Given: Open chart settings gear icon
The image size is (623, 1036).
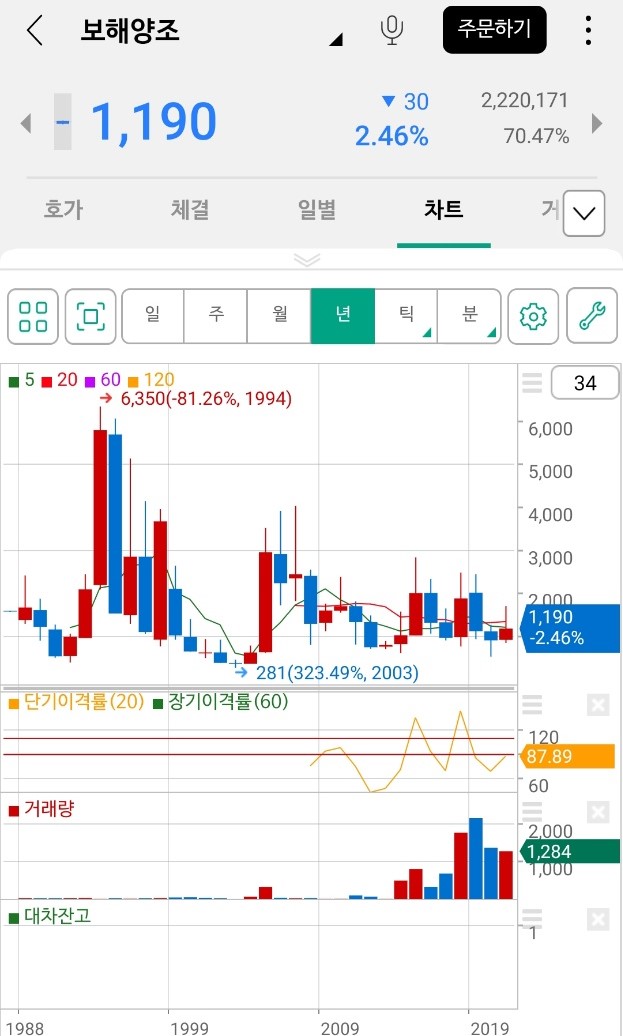Looking at the screenshot, I should pyautogui.click(x=532, y=316).
